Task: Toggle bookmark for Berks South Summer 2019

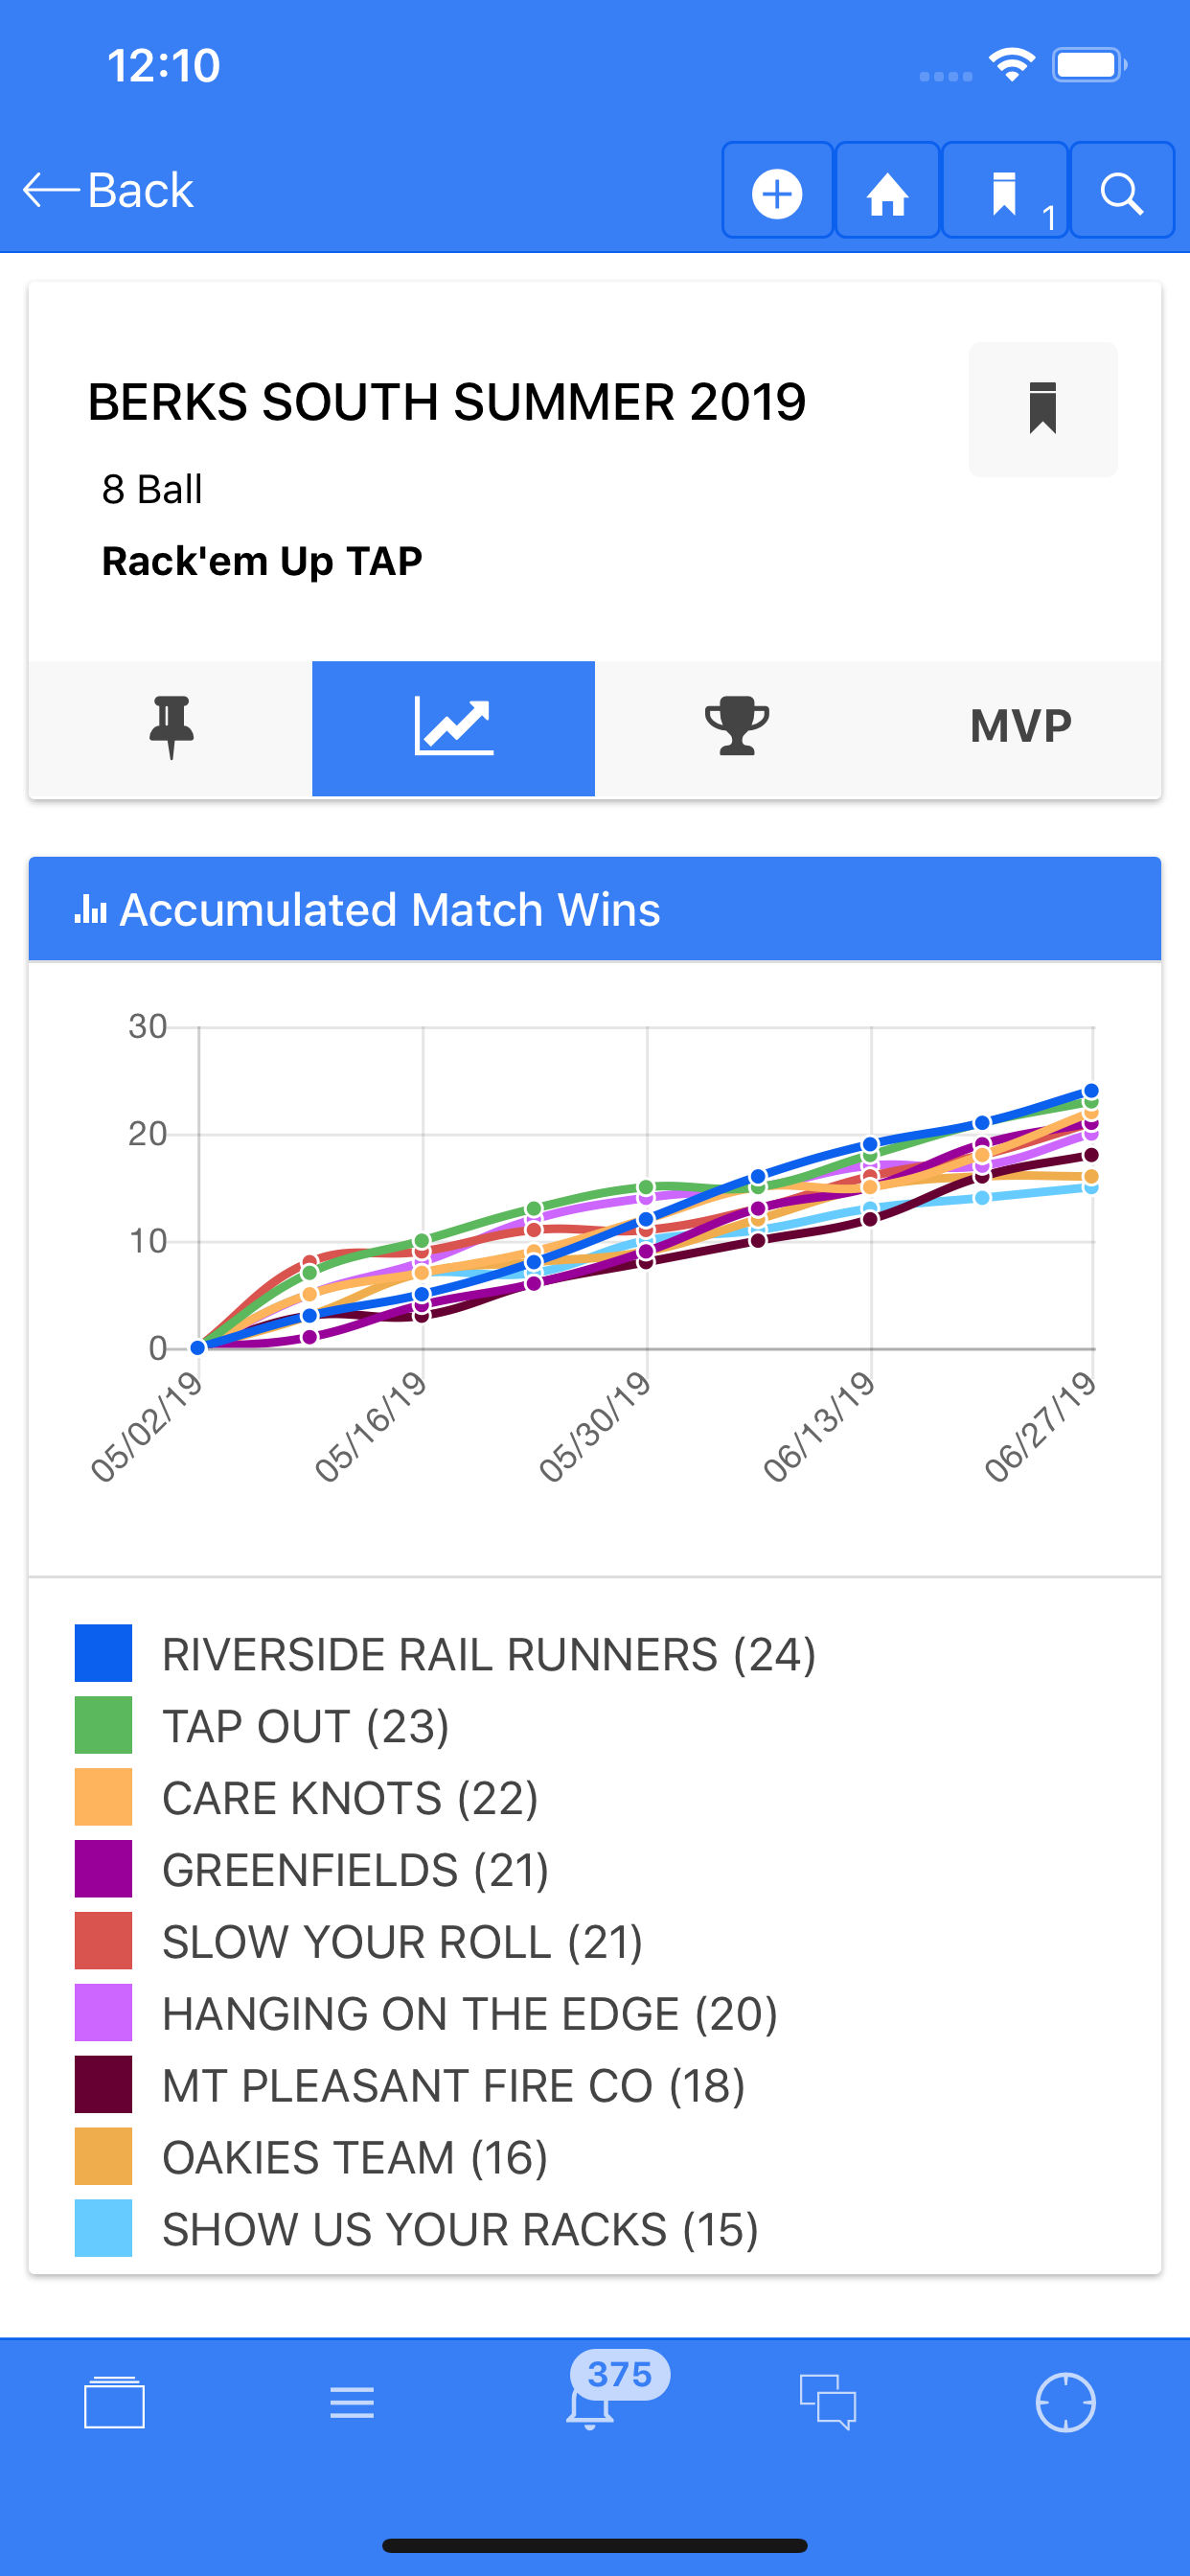Action: [x=1043, y=409]
